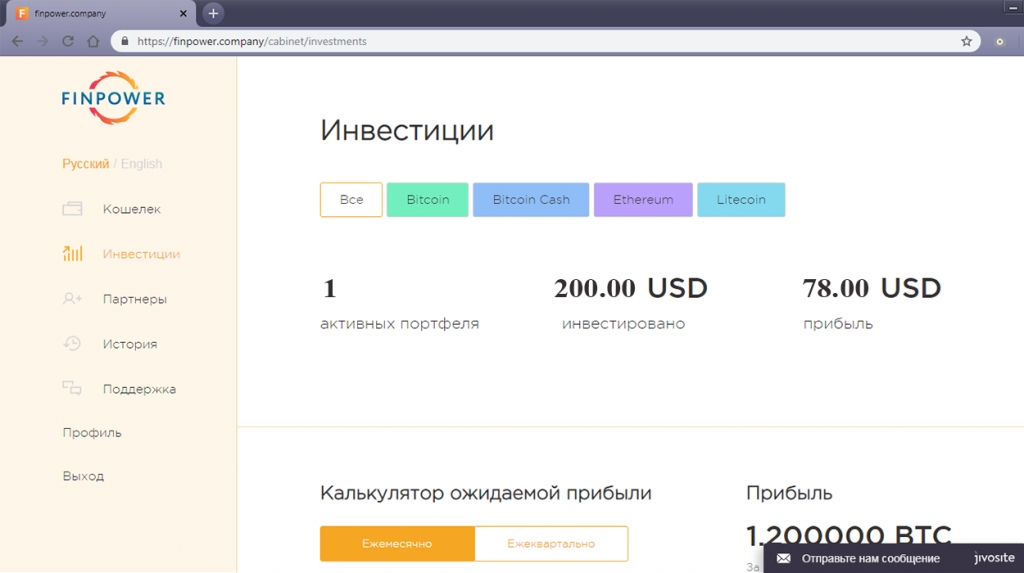Click the add-person icon beside Партнеры
The width and height of the screenshot is (1024, 573).
coord(72,299)
